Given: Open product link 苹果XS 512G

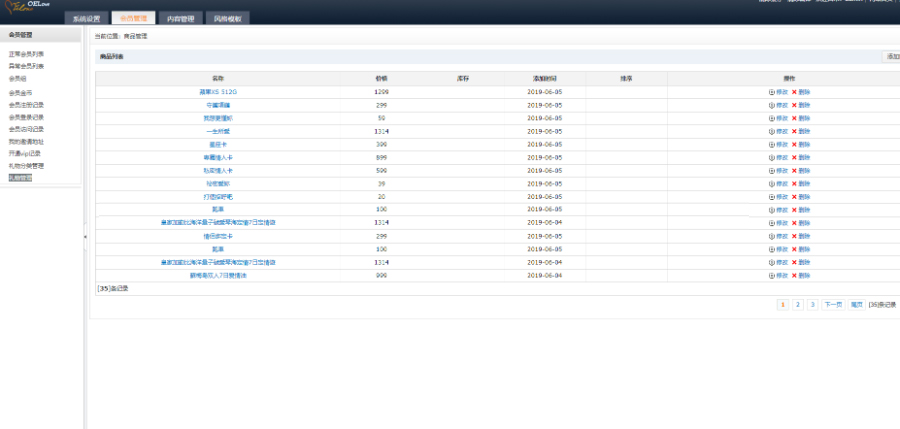Looking at the screenshot, I should (217, 92).
